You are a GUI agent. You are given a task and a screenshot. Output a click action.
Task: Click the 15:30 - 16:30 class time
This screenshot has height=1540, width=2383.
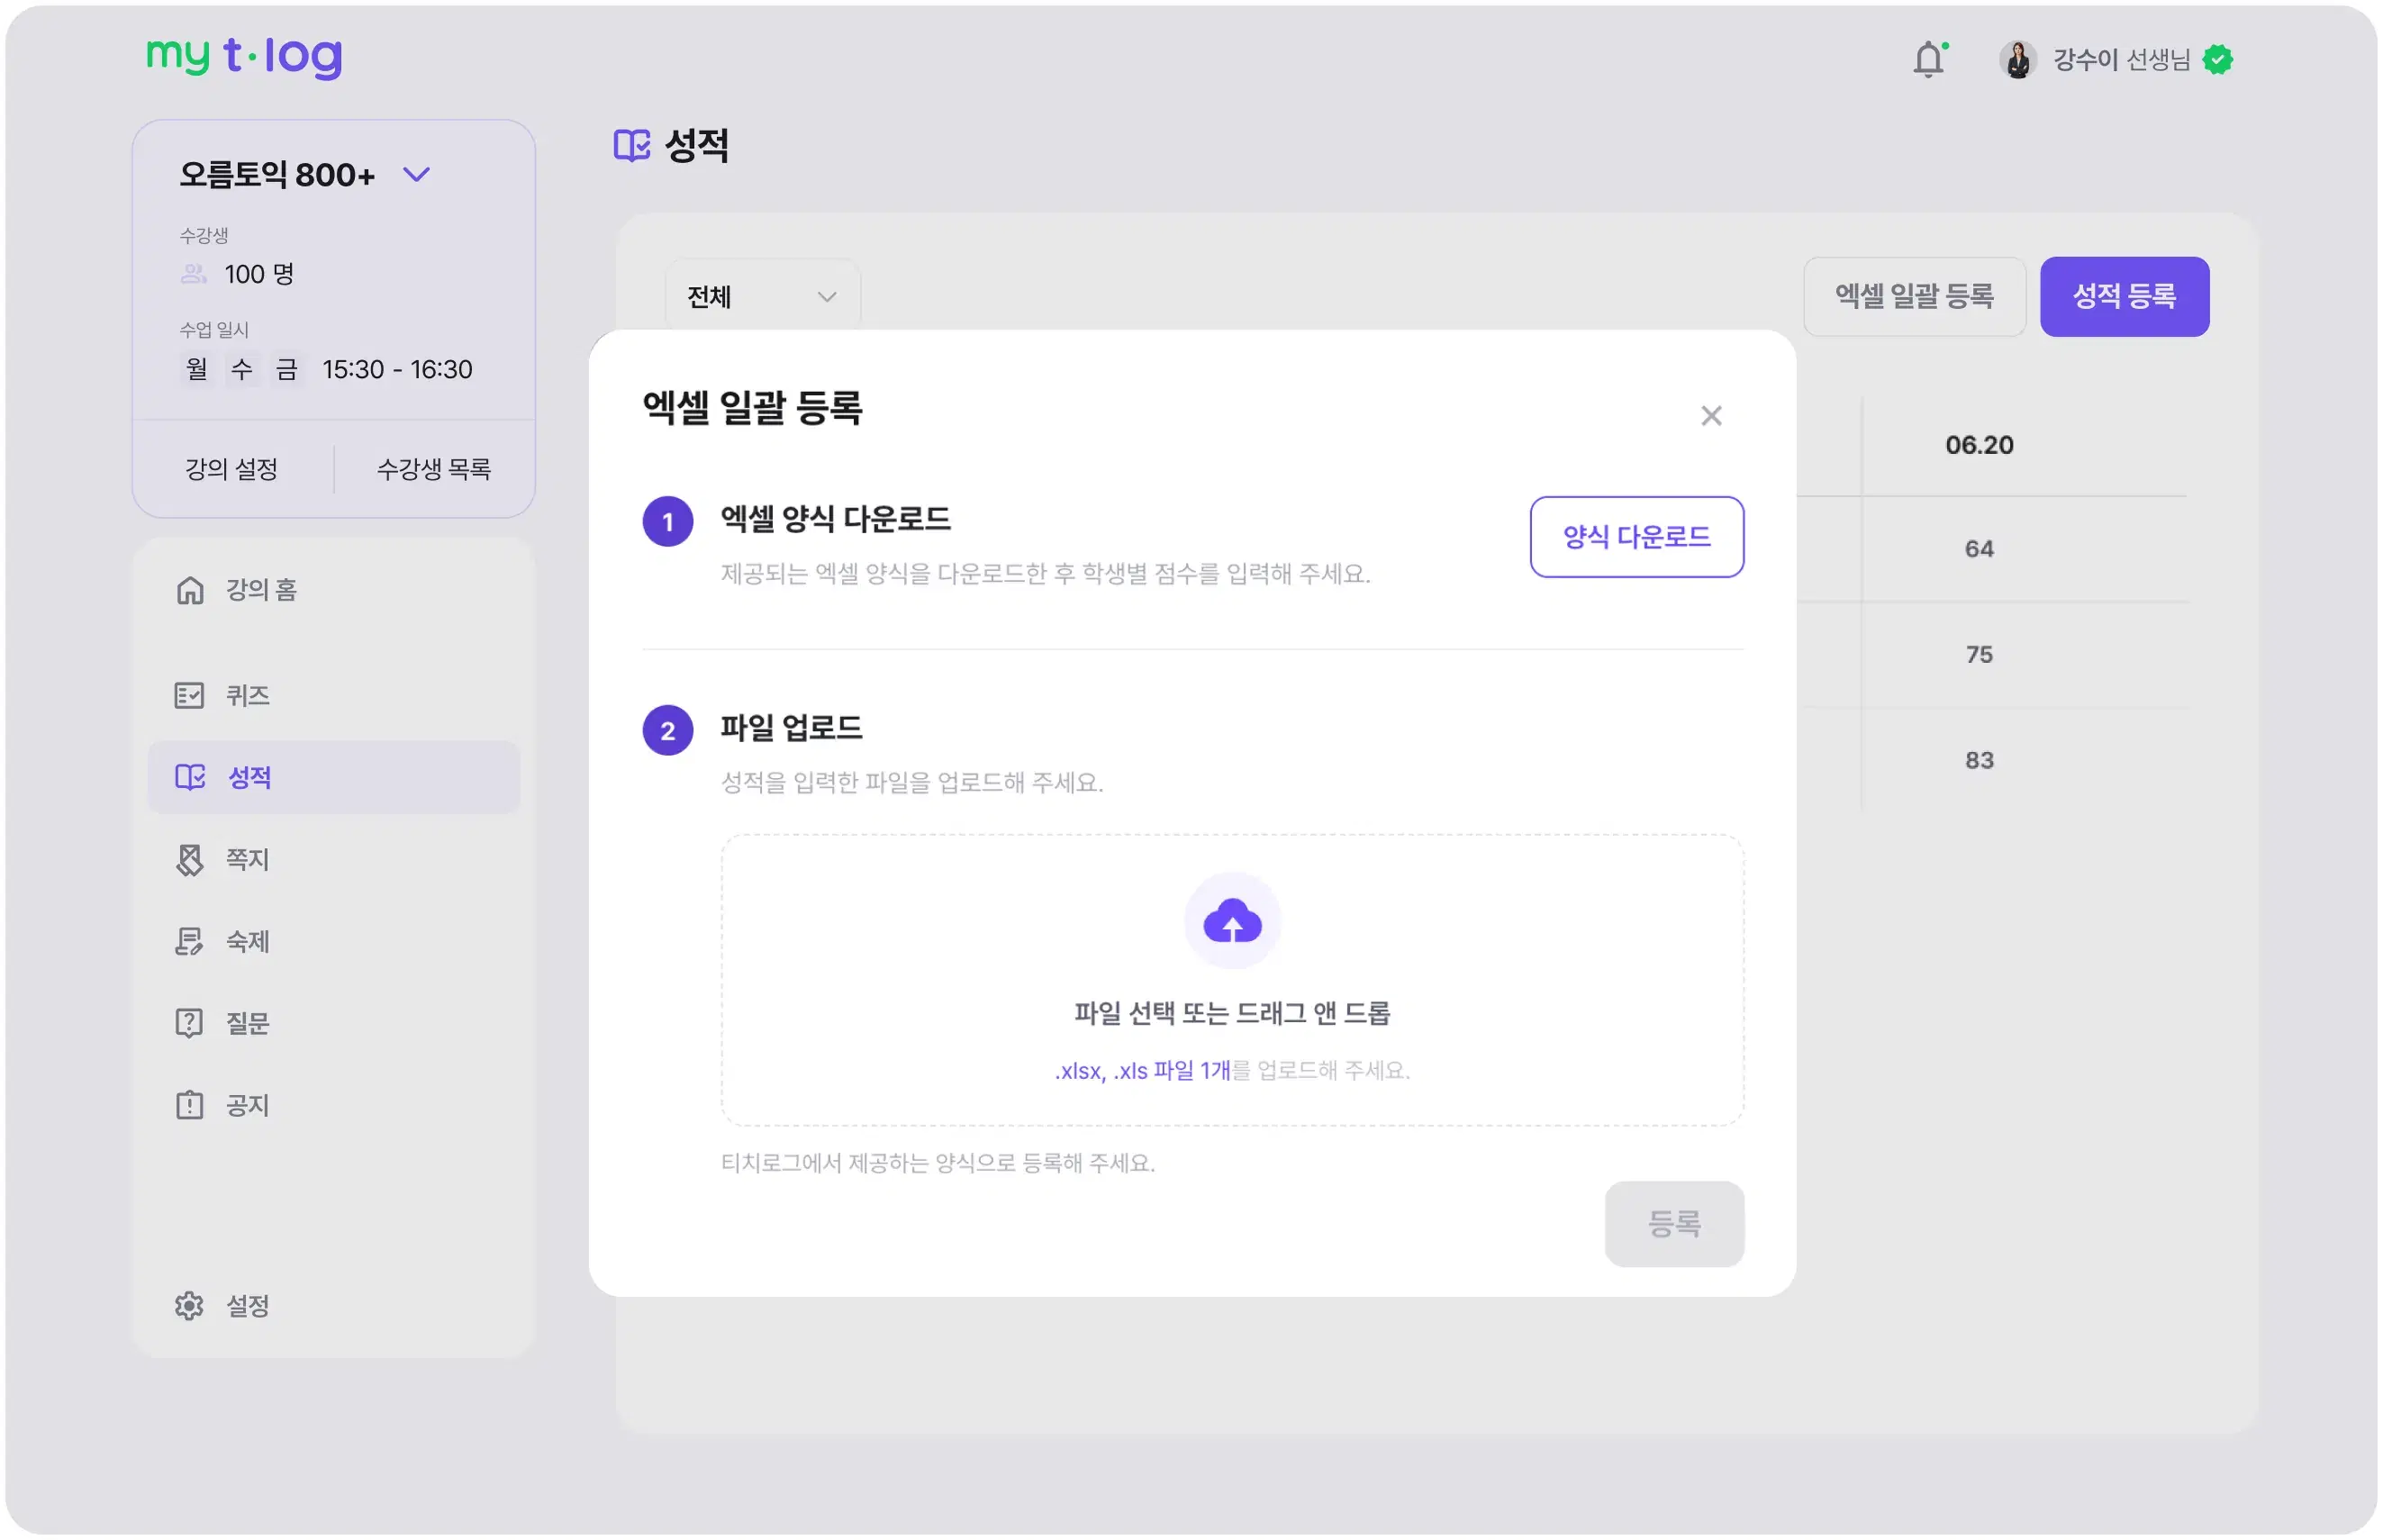(x=397, y=370)
